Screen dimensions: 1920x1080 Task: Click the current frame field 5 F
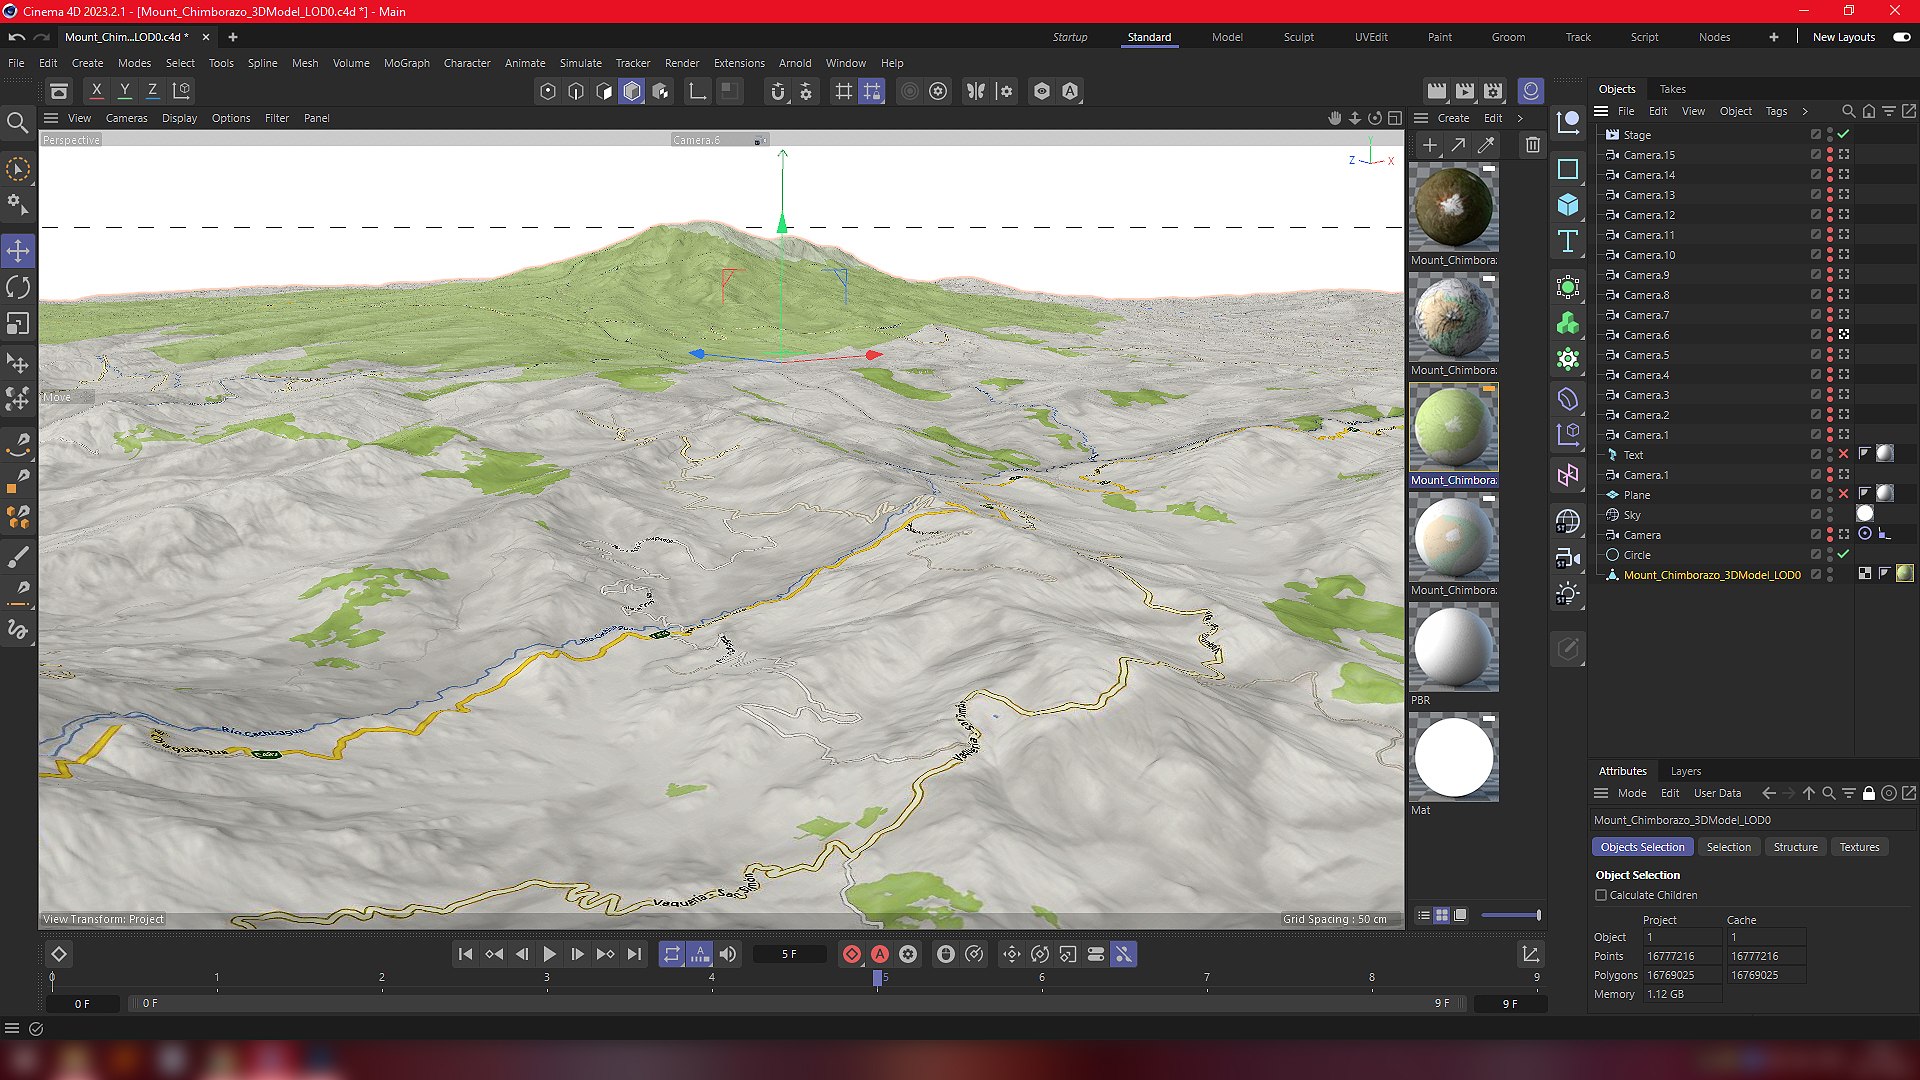pos(790,955)
